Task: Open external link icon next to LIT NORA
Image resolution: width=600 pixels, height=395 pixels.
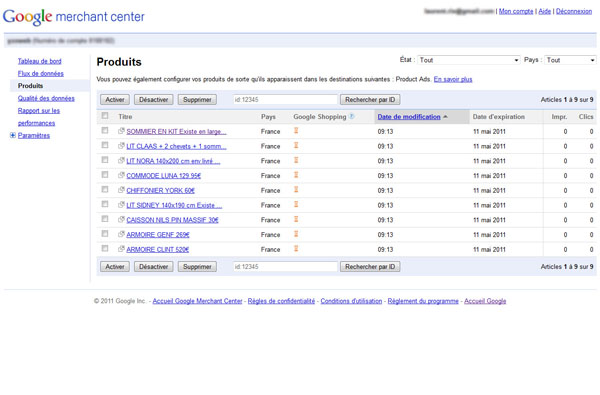Action: (x=121, y=160)
